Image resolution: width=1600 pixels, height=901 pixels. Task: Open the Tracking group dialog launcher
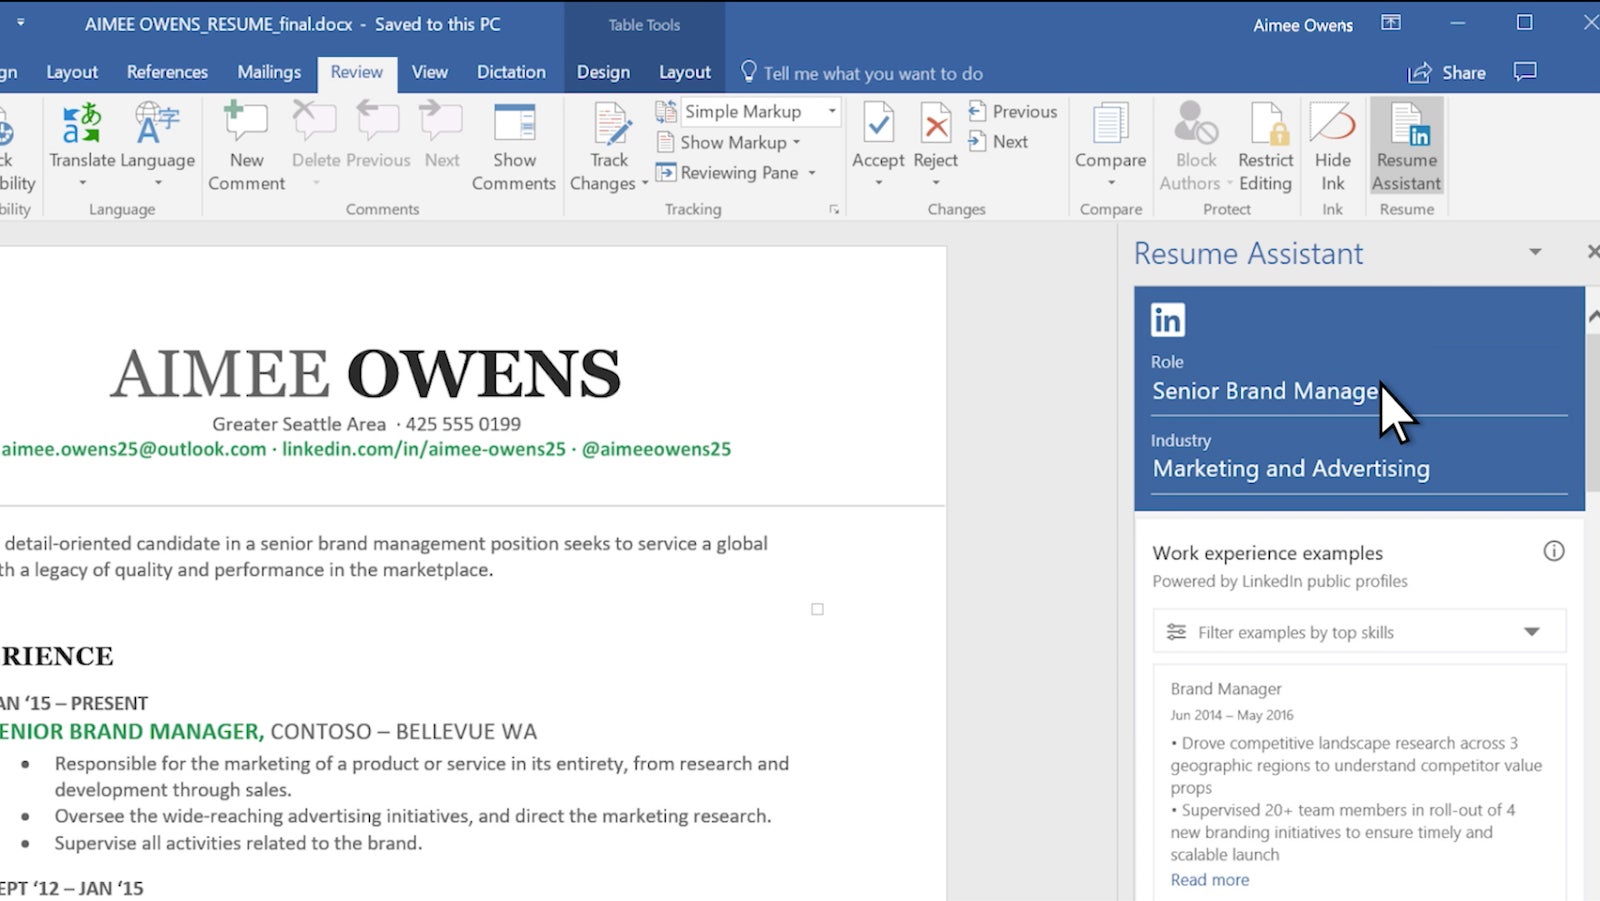(x=834, y=210)
